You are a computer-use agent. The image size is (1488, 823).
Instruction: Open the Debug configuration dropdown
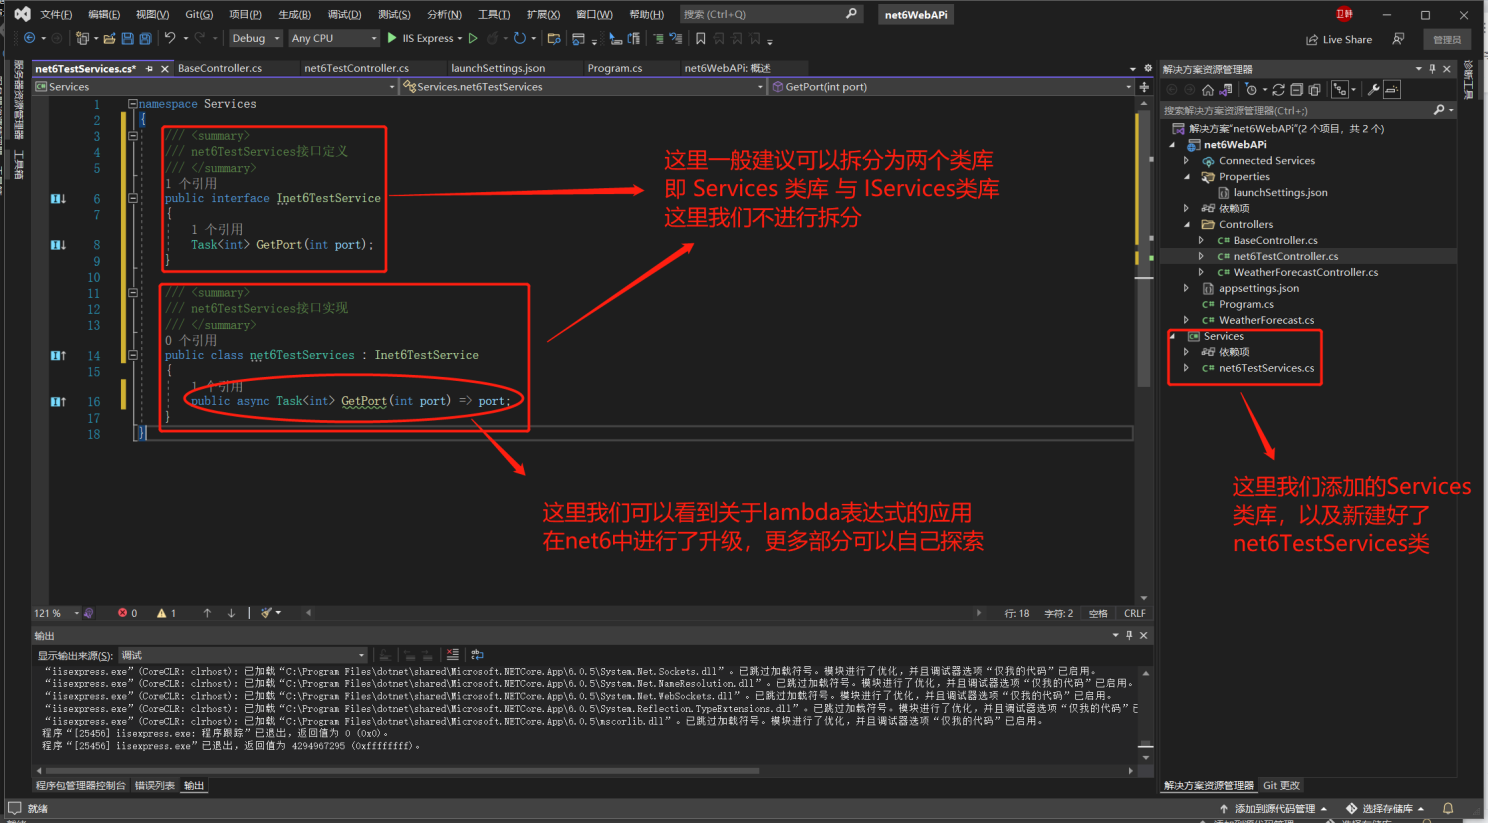tap(257, 38)
